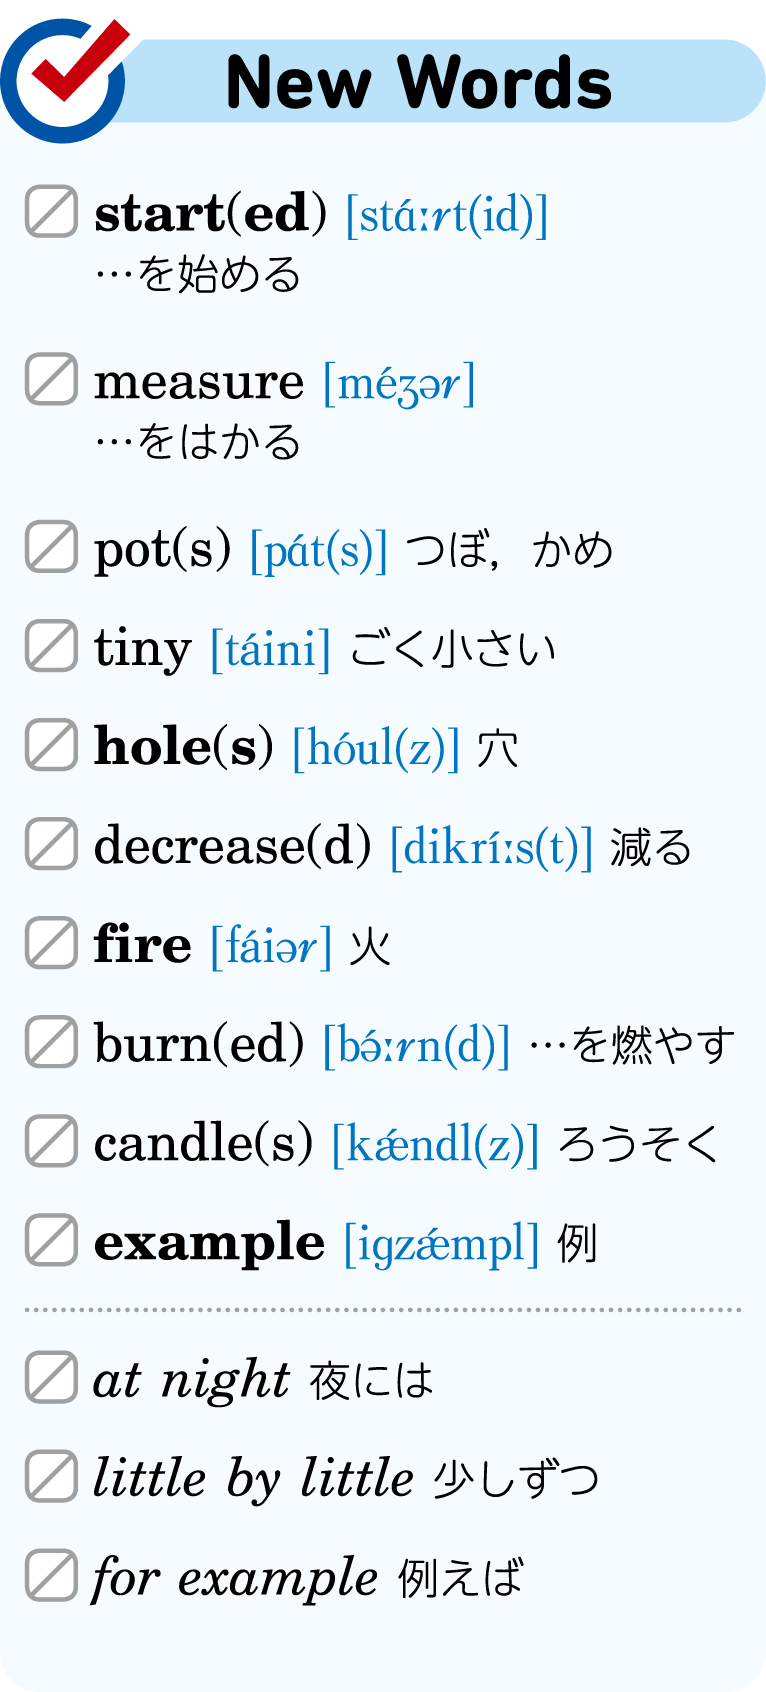
Task: Tick the 'little by little' checkbox
Action: point(51,1476)
